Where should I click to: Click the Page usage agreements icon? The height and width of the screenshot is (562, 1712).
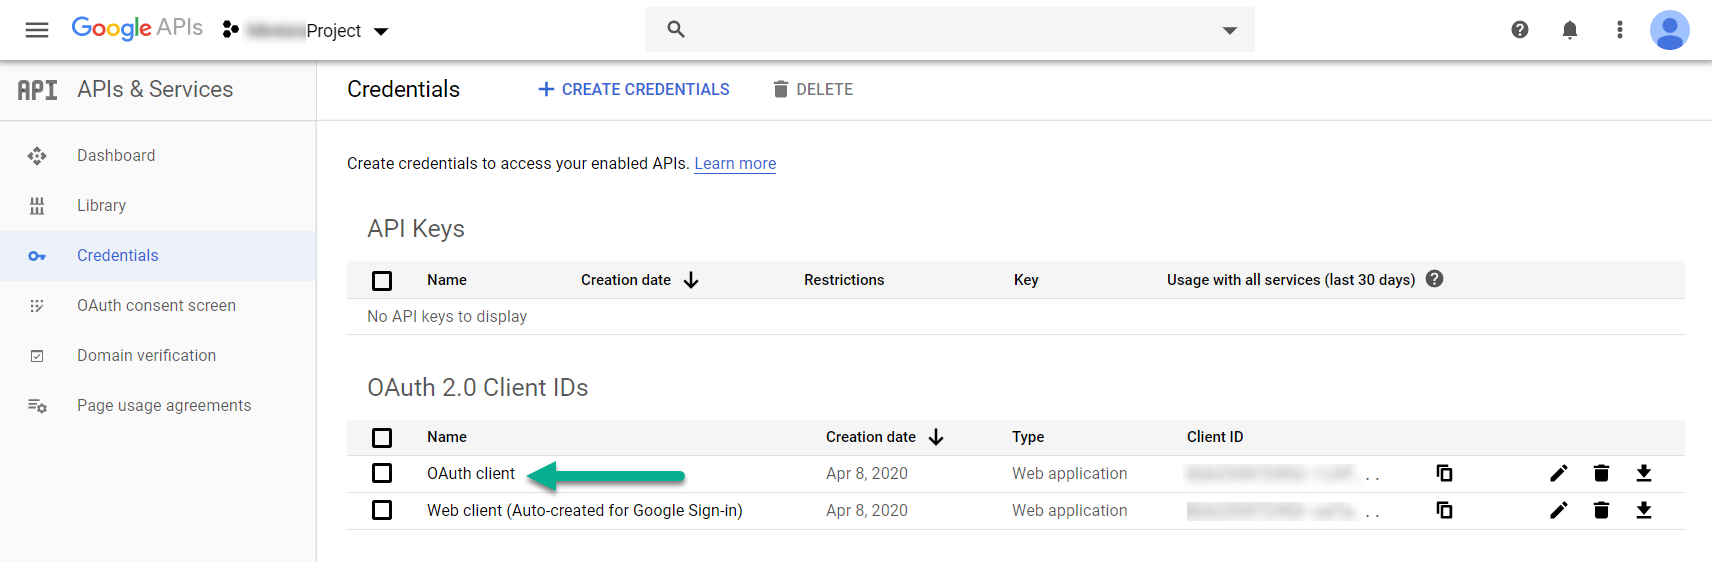[37, 406]
